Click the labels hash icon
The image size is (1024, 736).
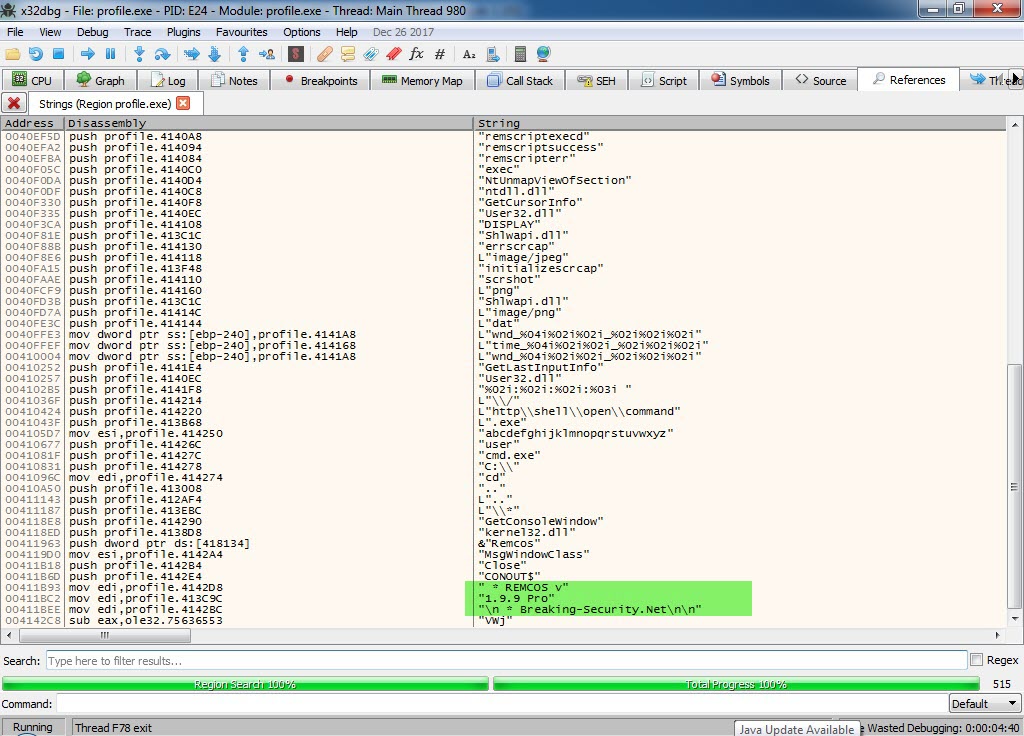click(440, 54)
